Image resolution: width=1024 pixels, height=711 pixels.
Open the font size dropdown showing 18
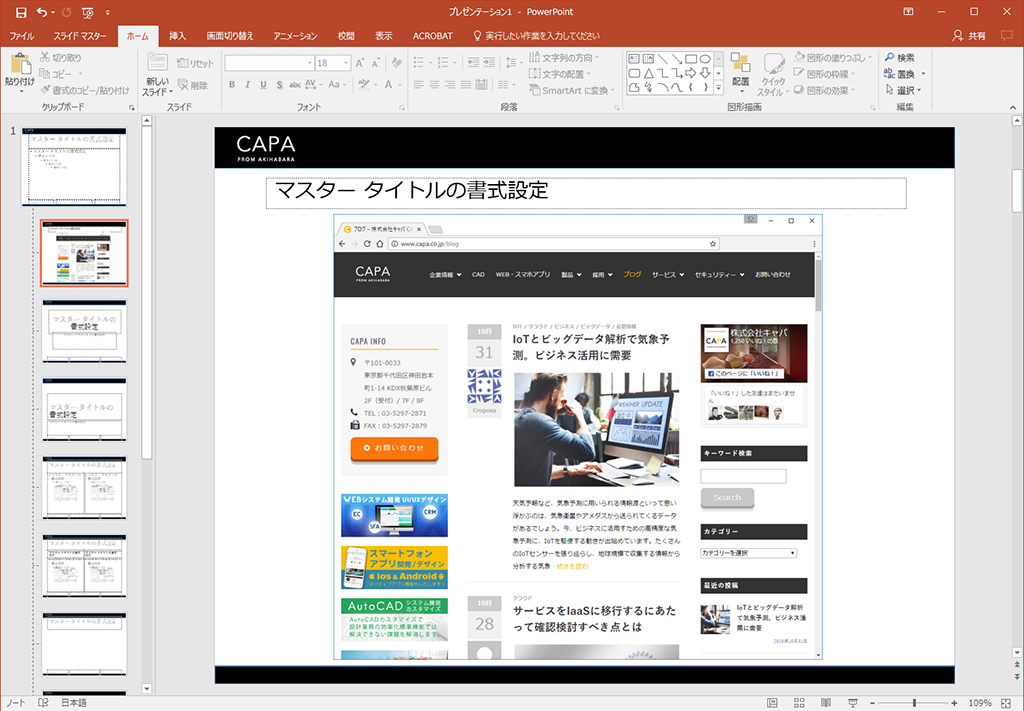[x=333, y=63]
